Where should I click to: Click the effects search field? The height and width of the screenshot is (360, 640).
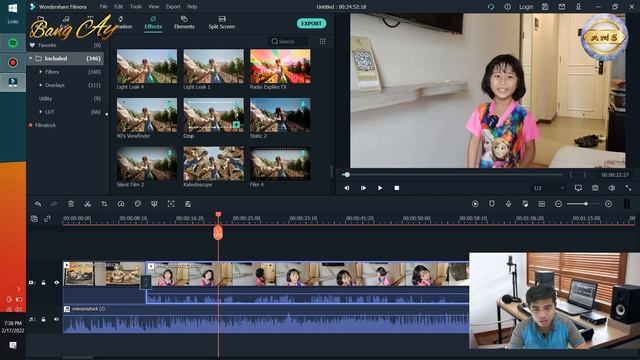coord(288,41)
